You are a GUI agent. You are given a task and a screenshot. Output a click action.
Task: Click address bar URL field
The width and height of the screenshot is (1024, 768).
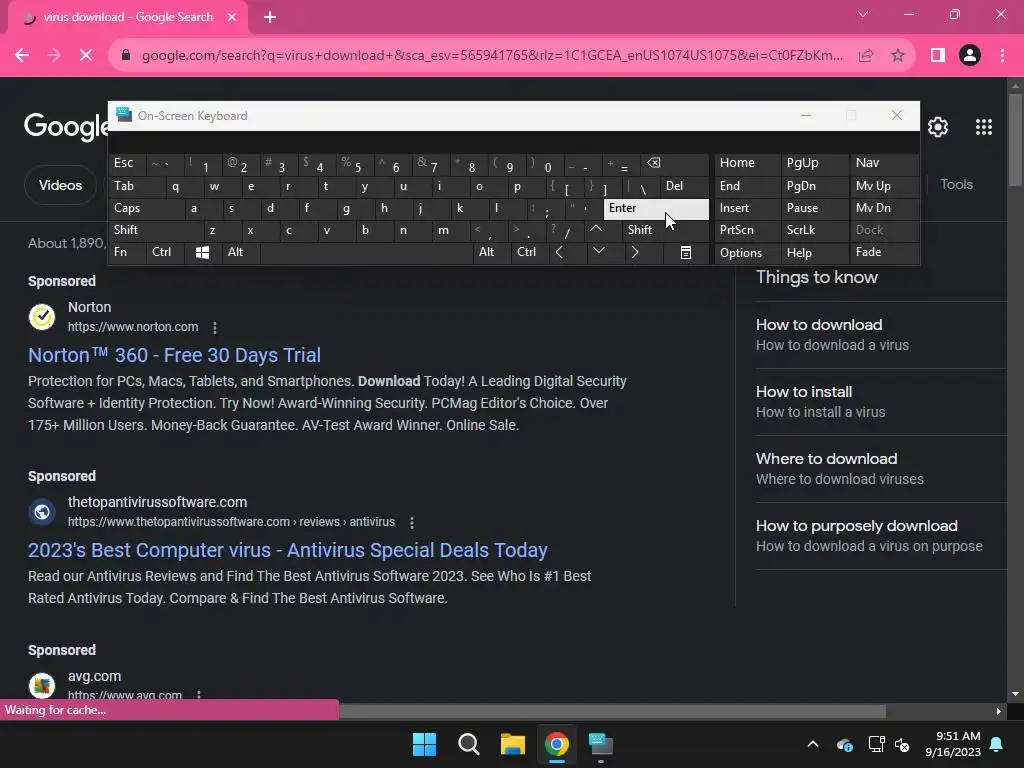tap(492, 56)
